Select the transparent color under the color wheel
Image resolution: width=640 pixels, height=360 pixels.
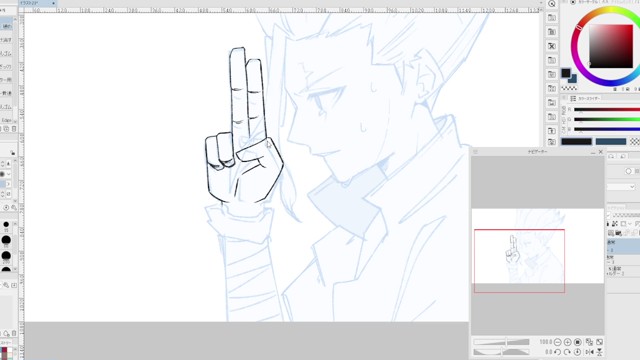(x=569, y=88)
